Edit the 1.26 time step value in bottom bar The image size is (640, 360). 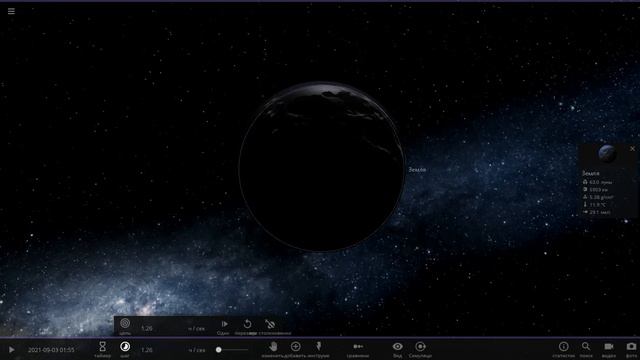(147, 350)
